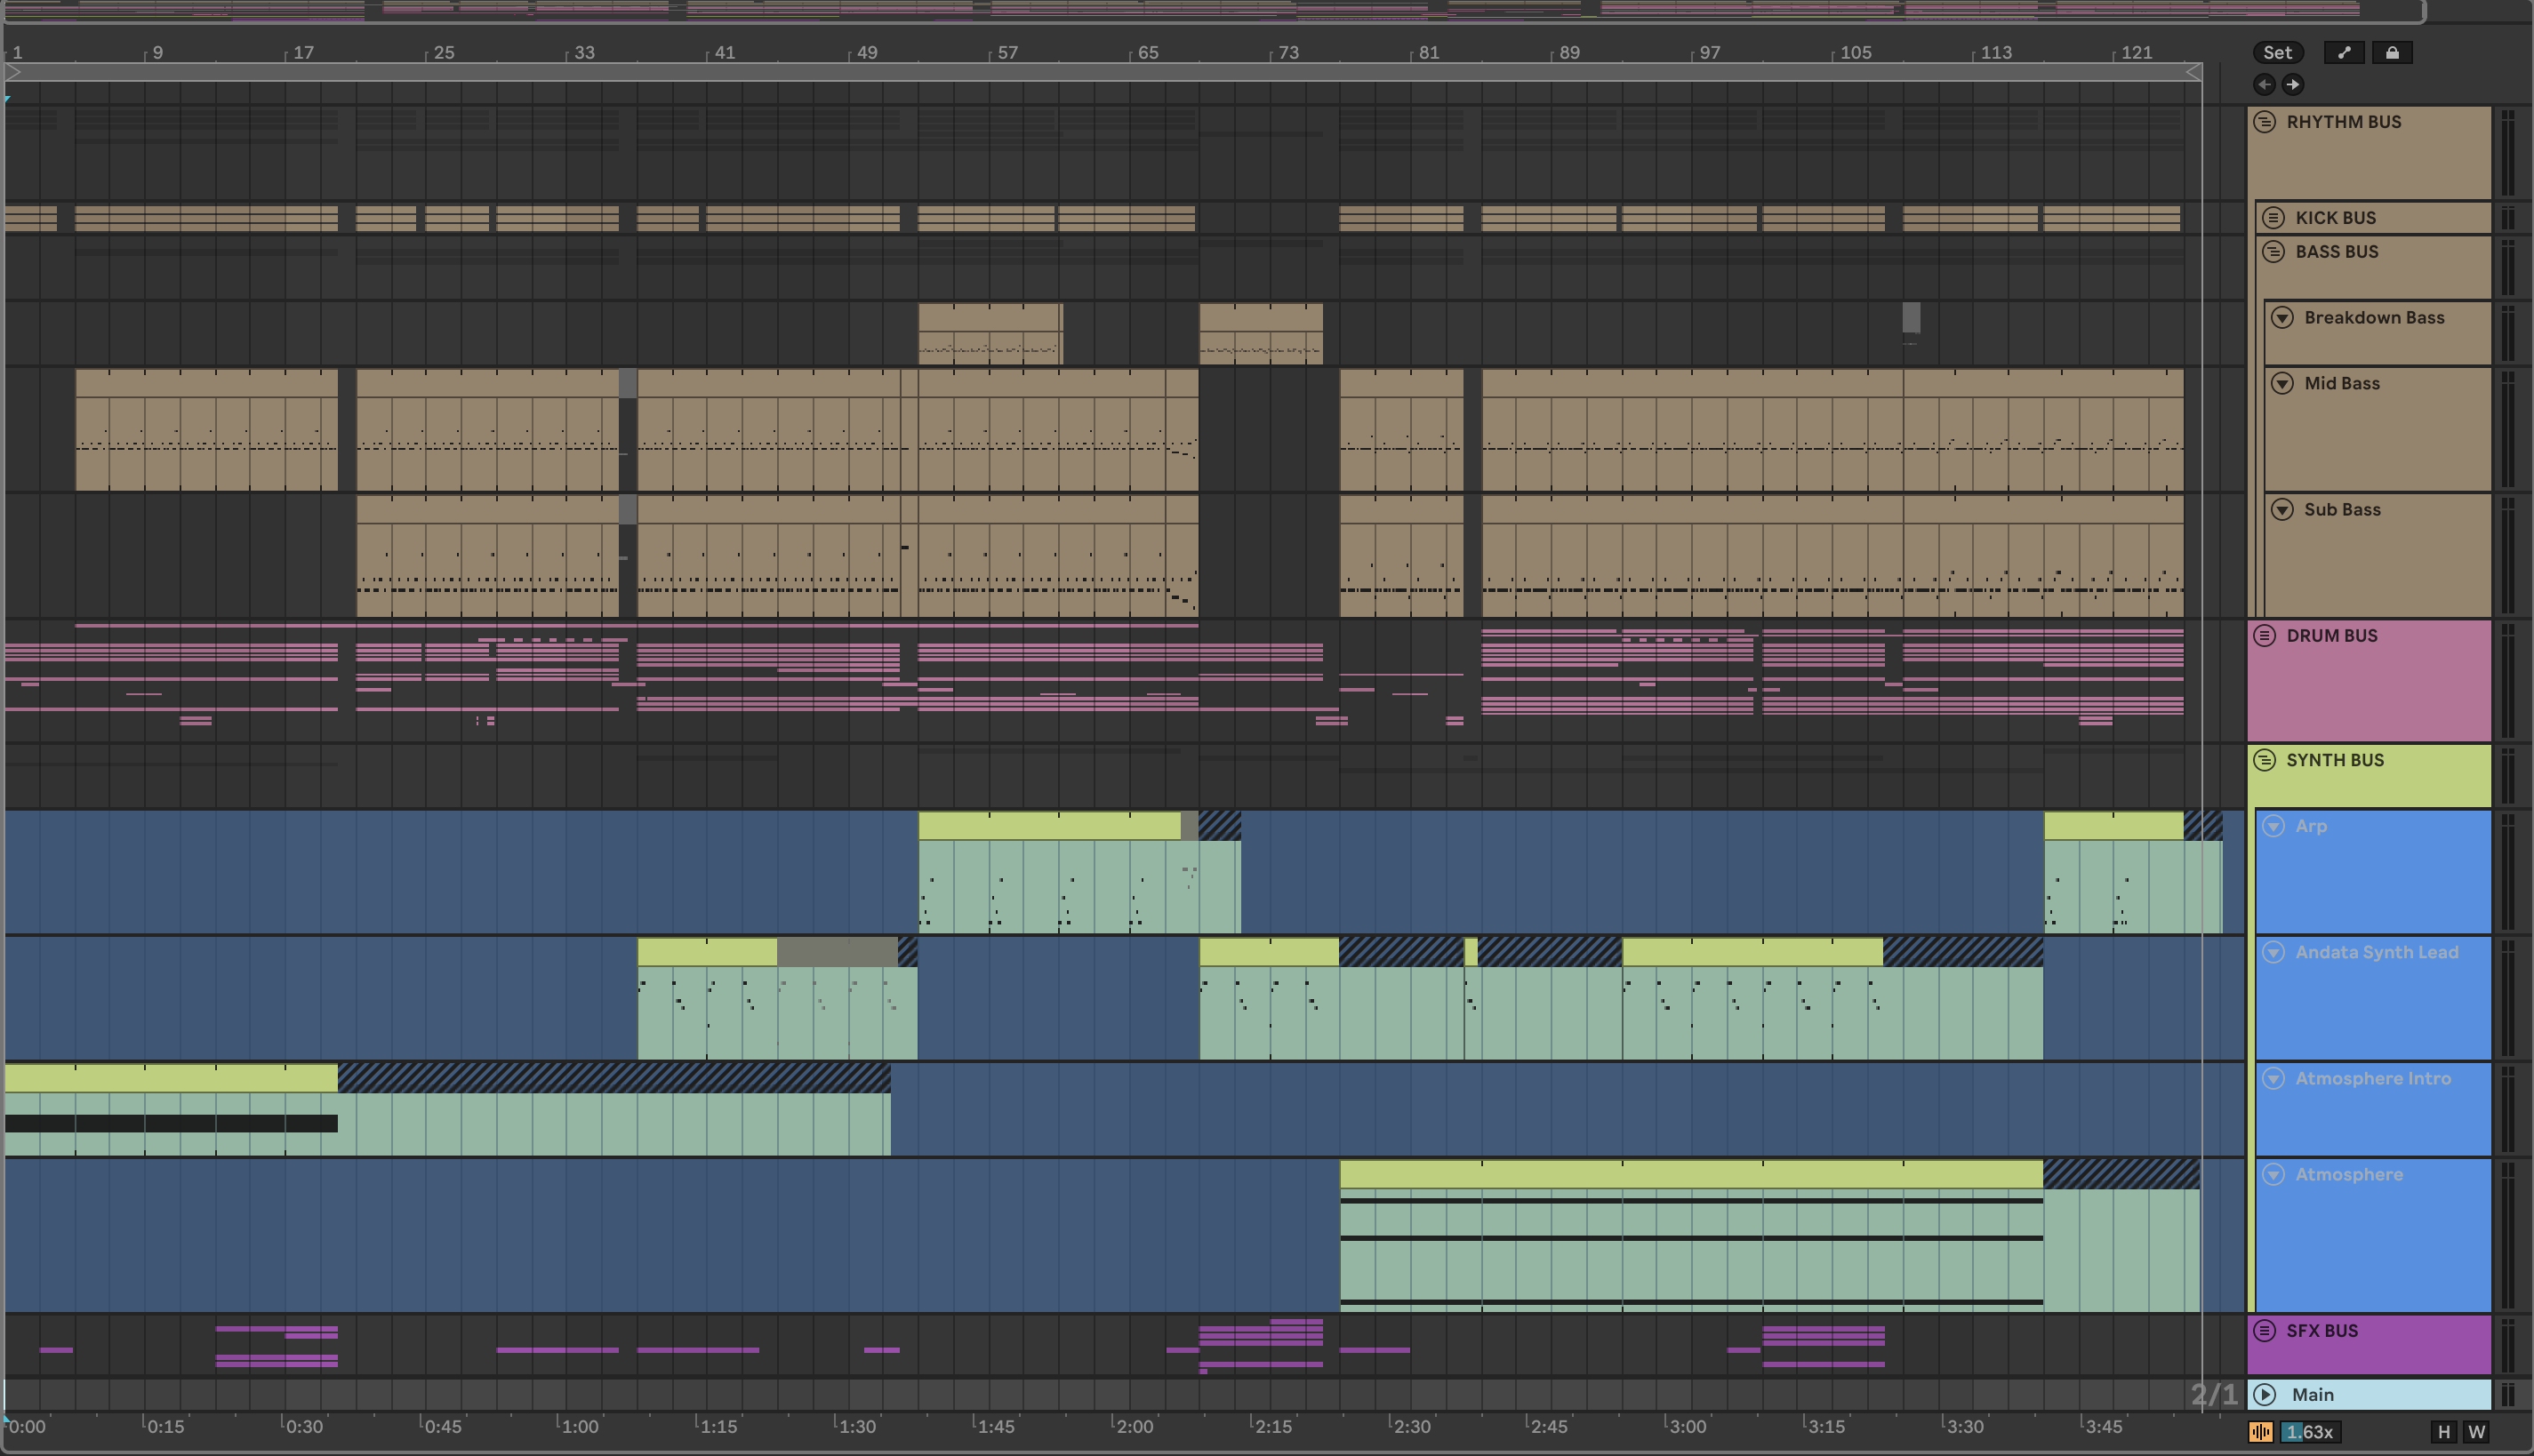Select first Arp clip header at bar 53
The height and width of the screenshot is (1456, 2534).
coord(1049,826)
